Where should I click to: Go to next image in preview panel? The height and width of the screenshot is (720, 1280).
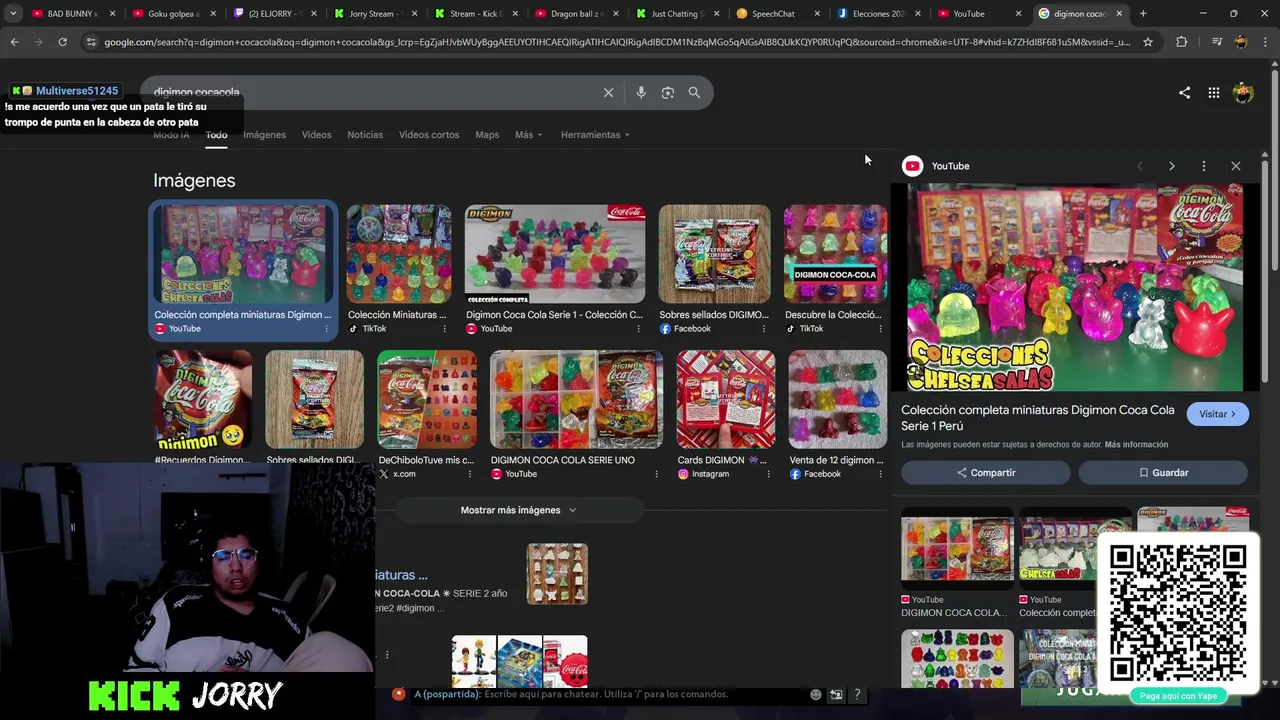1172,166
